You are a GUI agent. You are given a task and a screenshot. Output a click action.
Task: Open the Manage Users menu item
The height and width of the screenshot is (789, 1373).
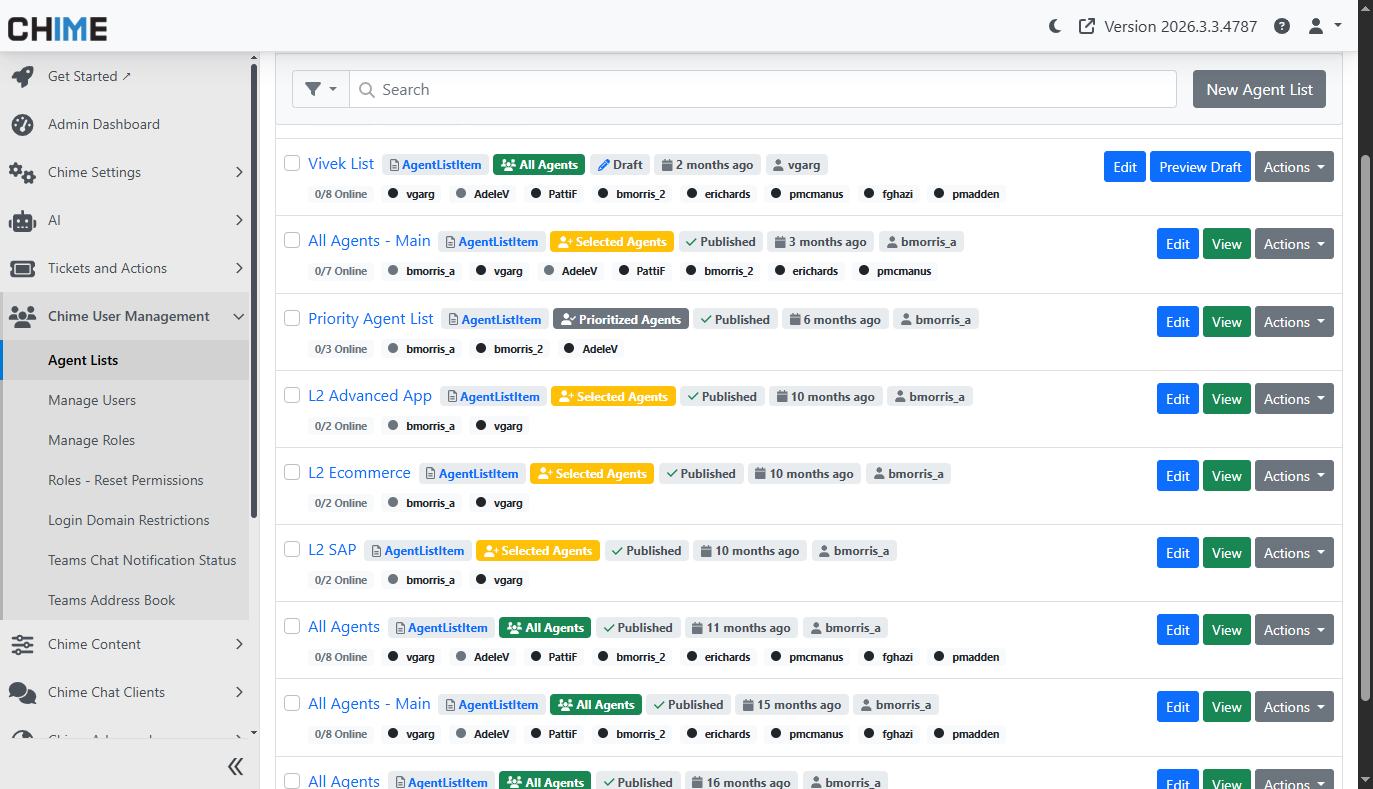coord(92,400)
